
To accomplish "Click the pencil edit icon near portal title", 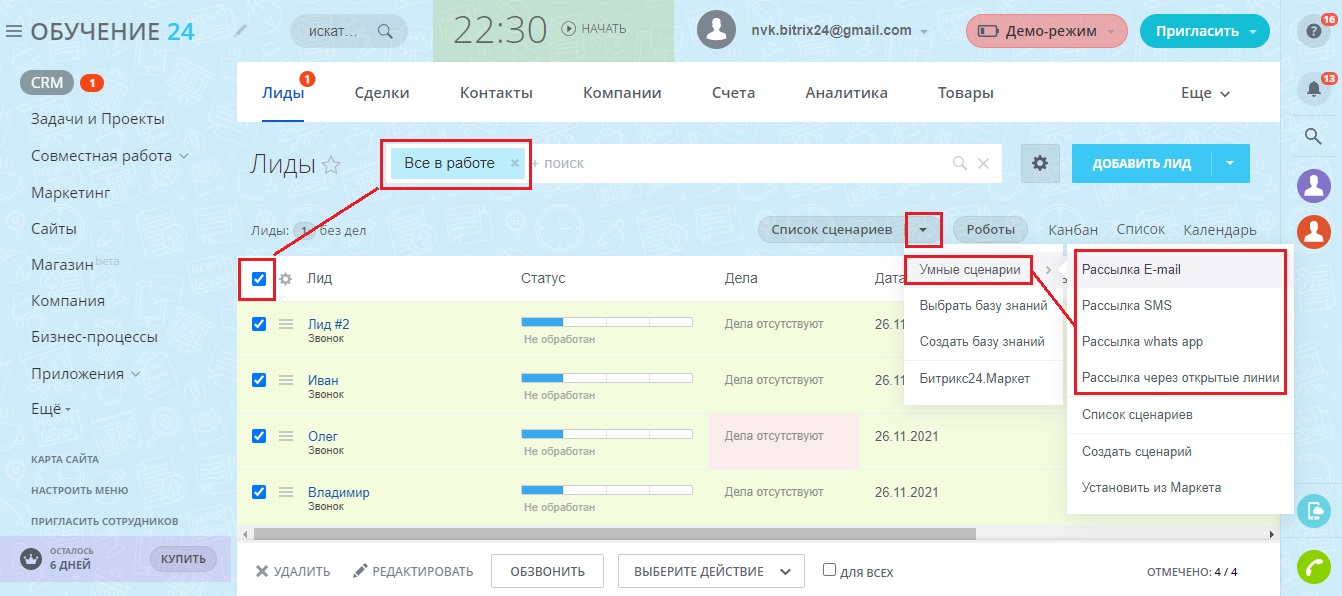I will 241,31.
